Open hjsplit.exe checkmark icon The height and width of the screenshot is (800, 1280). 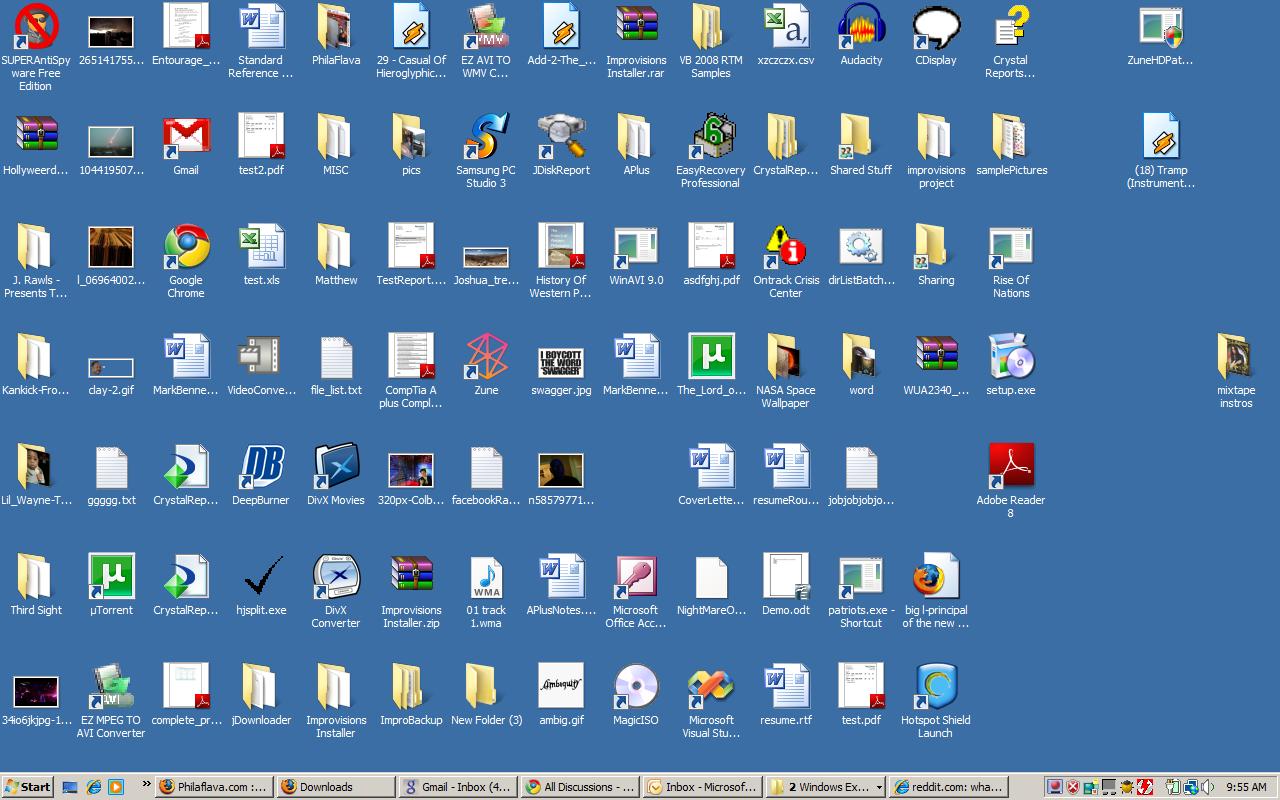261,577
